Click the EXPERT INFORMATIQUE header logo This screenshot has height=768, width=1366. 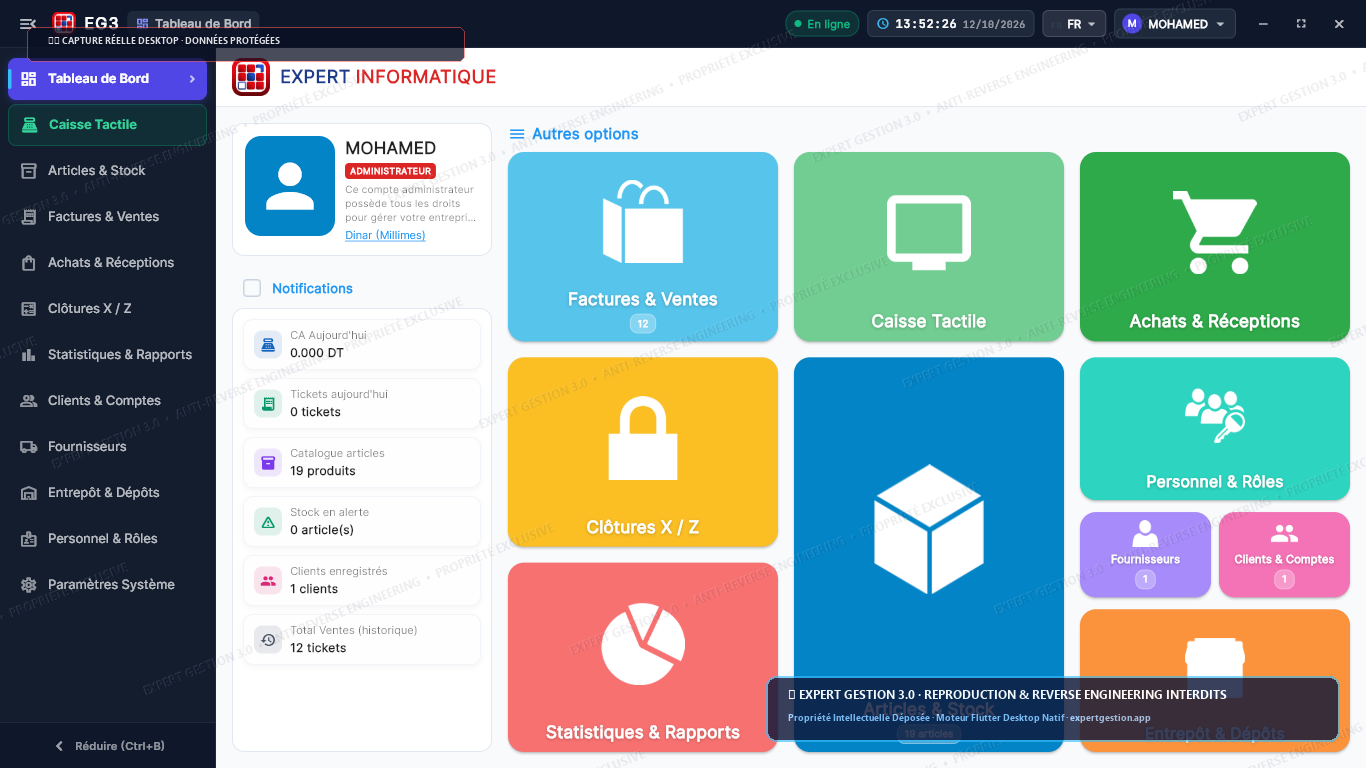click(x=364, y=77)
